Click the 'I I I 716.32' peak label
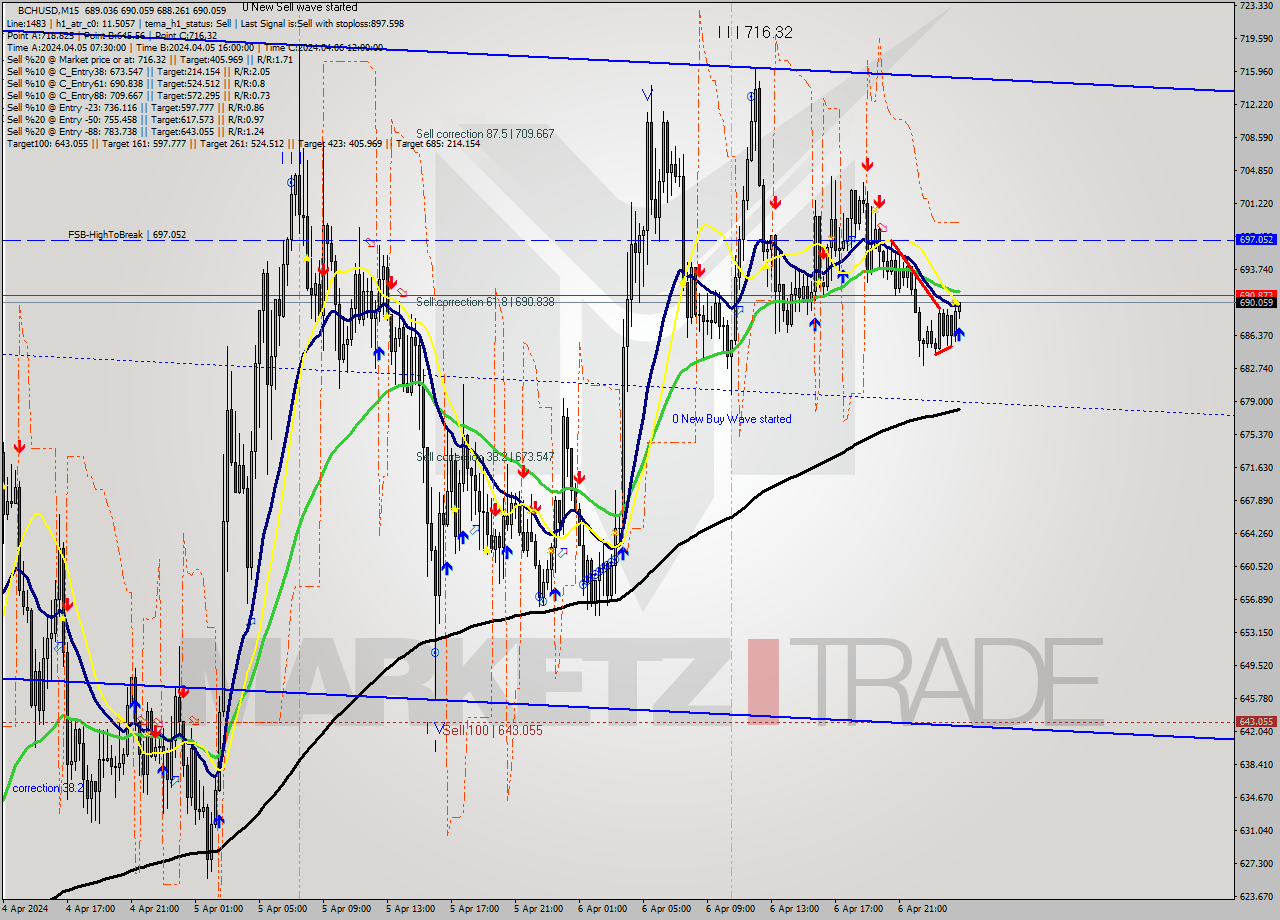Screen dimensions: 1280x920 coord(755,32)
